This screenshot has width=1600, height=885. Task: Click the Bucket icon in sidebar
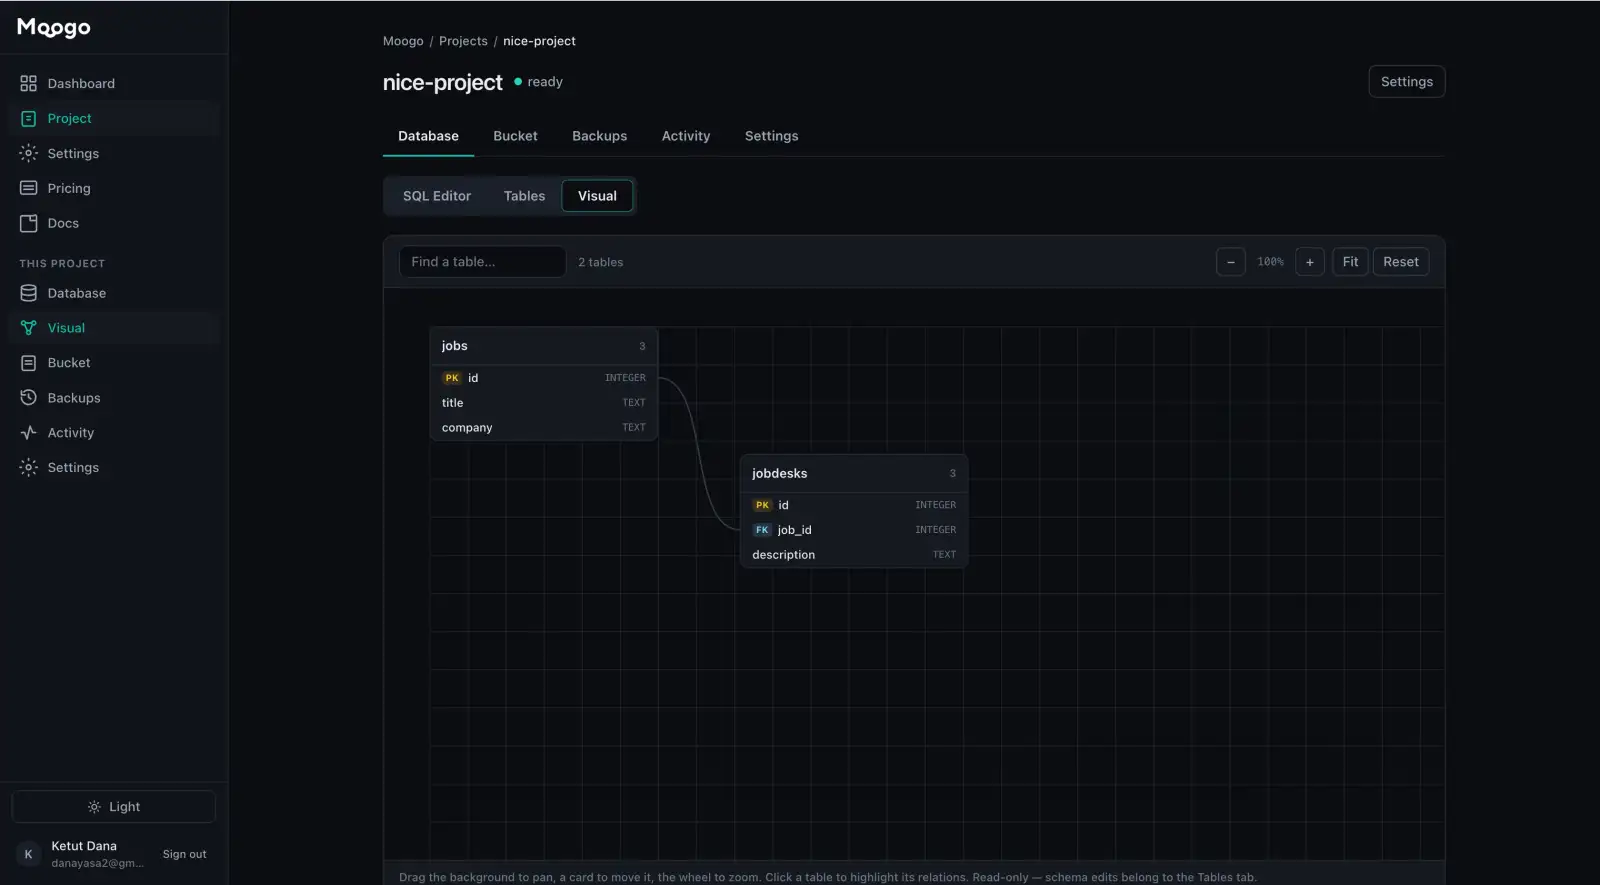[x=28, y=363]
